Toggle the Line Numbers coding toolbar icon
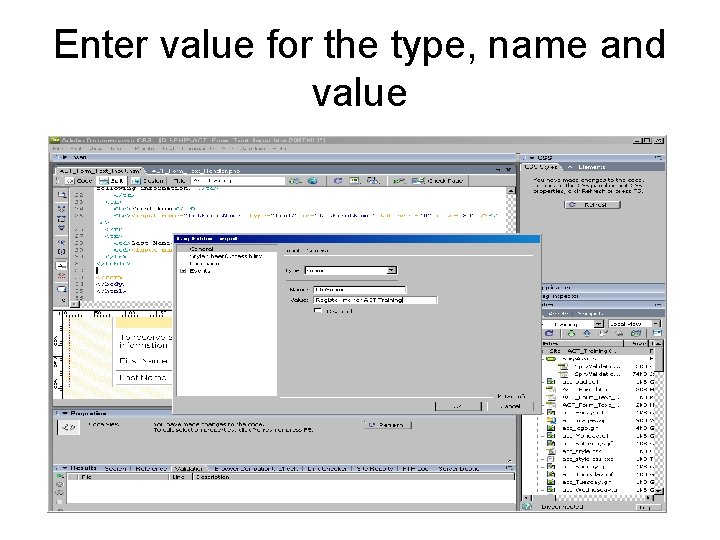The image size is (720, 540). point(62,265)
